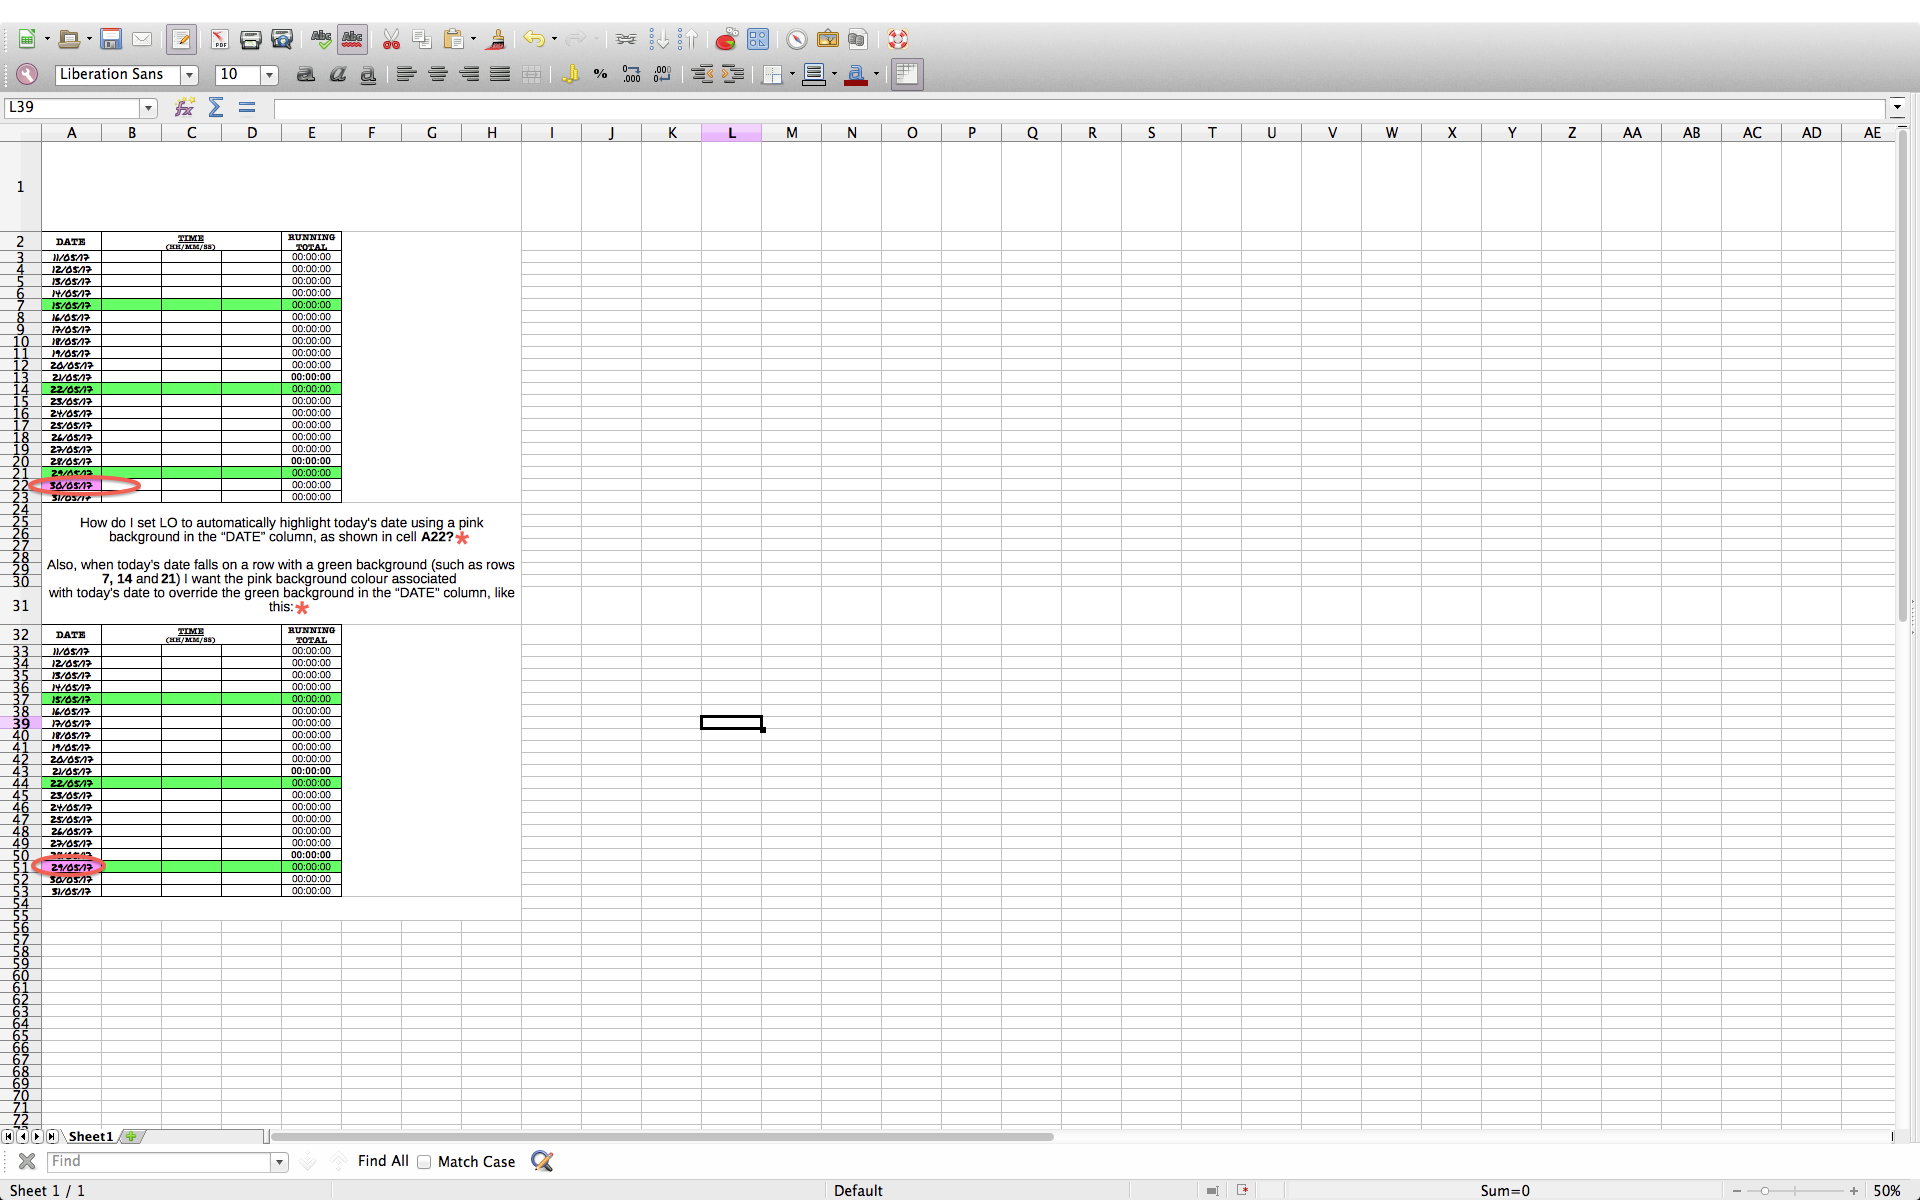Viewport: 1920px width, 1200px height.
Task: Toggle AutoSpellcheck on the toolbar
Action: pos(352,39)
